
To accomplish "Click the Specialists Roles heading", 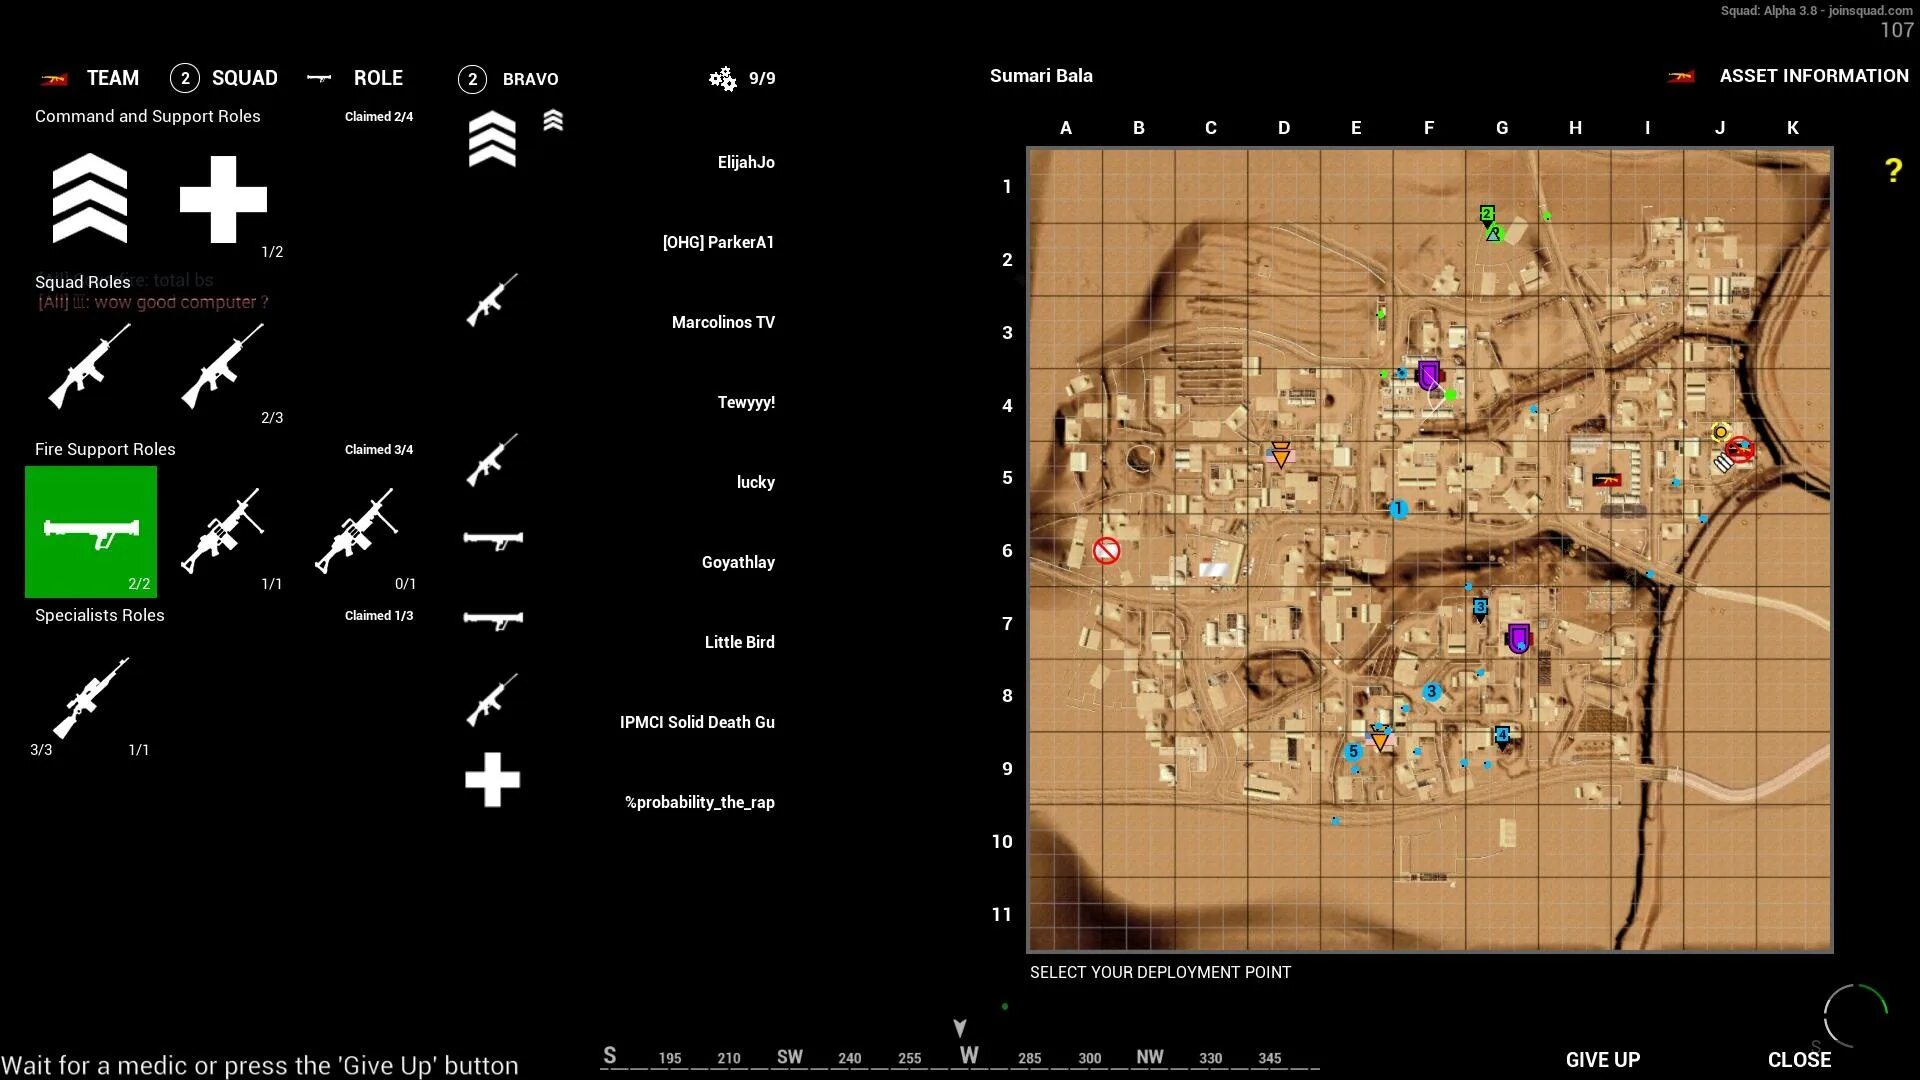I will tap(99, 615).
